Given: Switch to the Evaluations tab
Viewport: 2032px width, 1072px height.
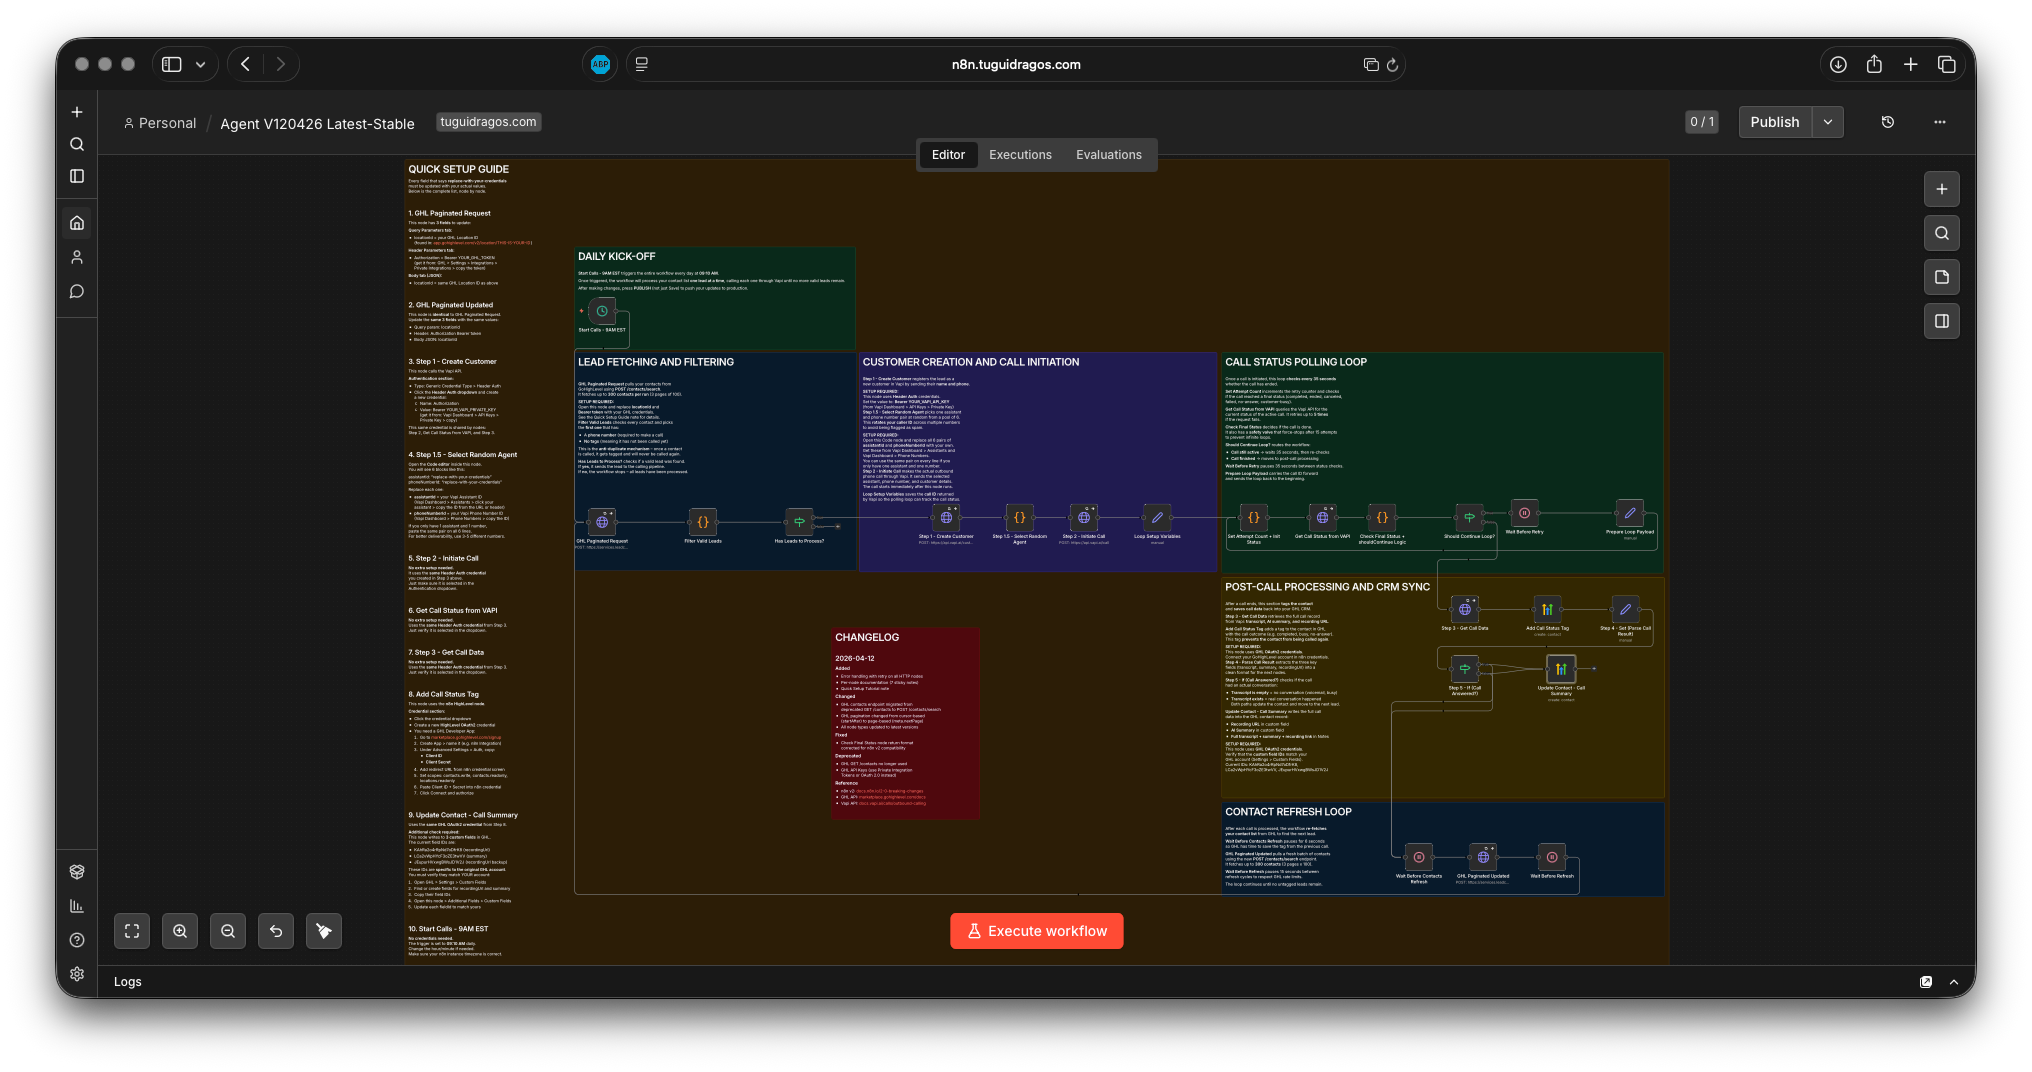Looking at the screenshot, I should 1108,155.
